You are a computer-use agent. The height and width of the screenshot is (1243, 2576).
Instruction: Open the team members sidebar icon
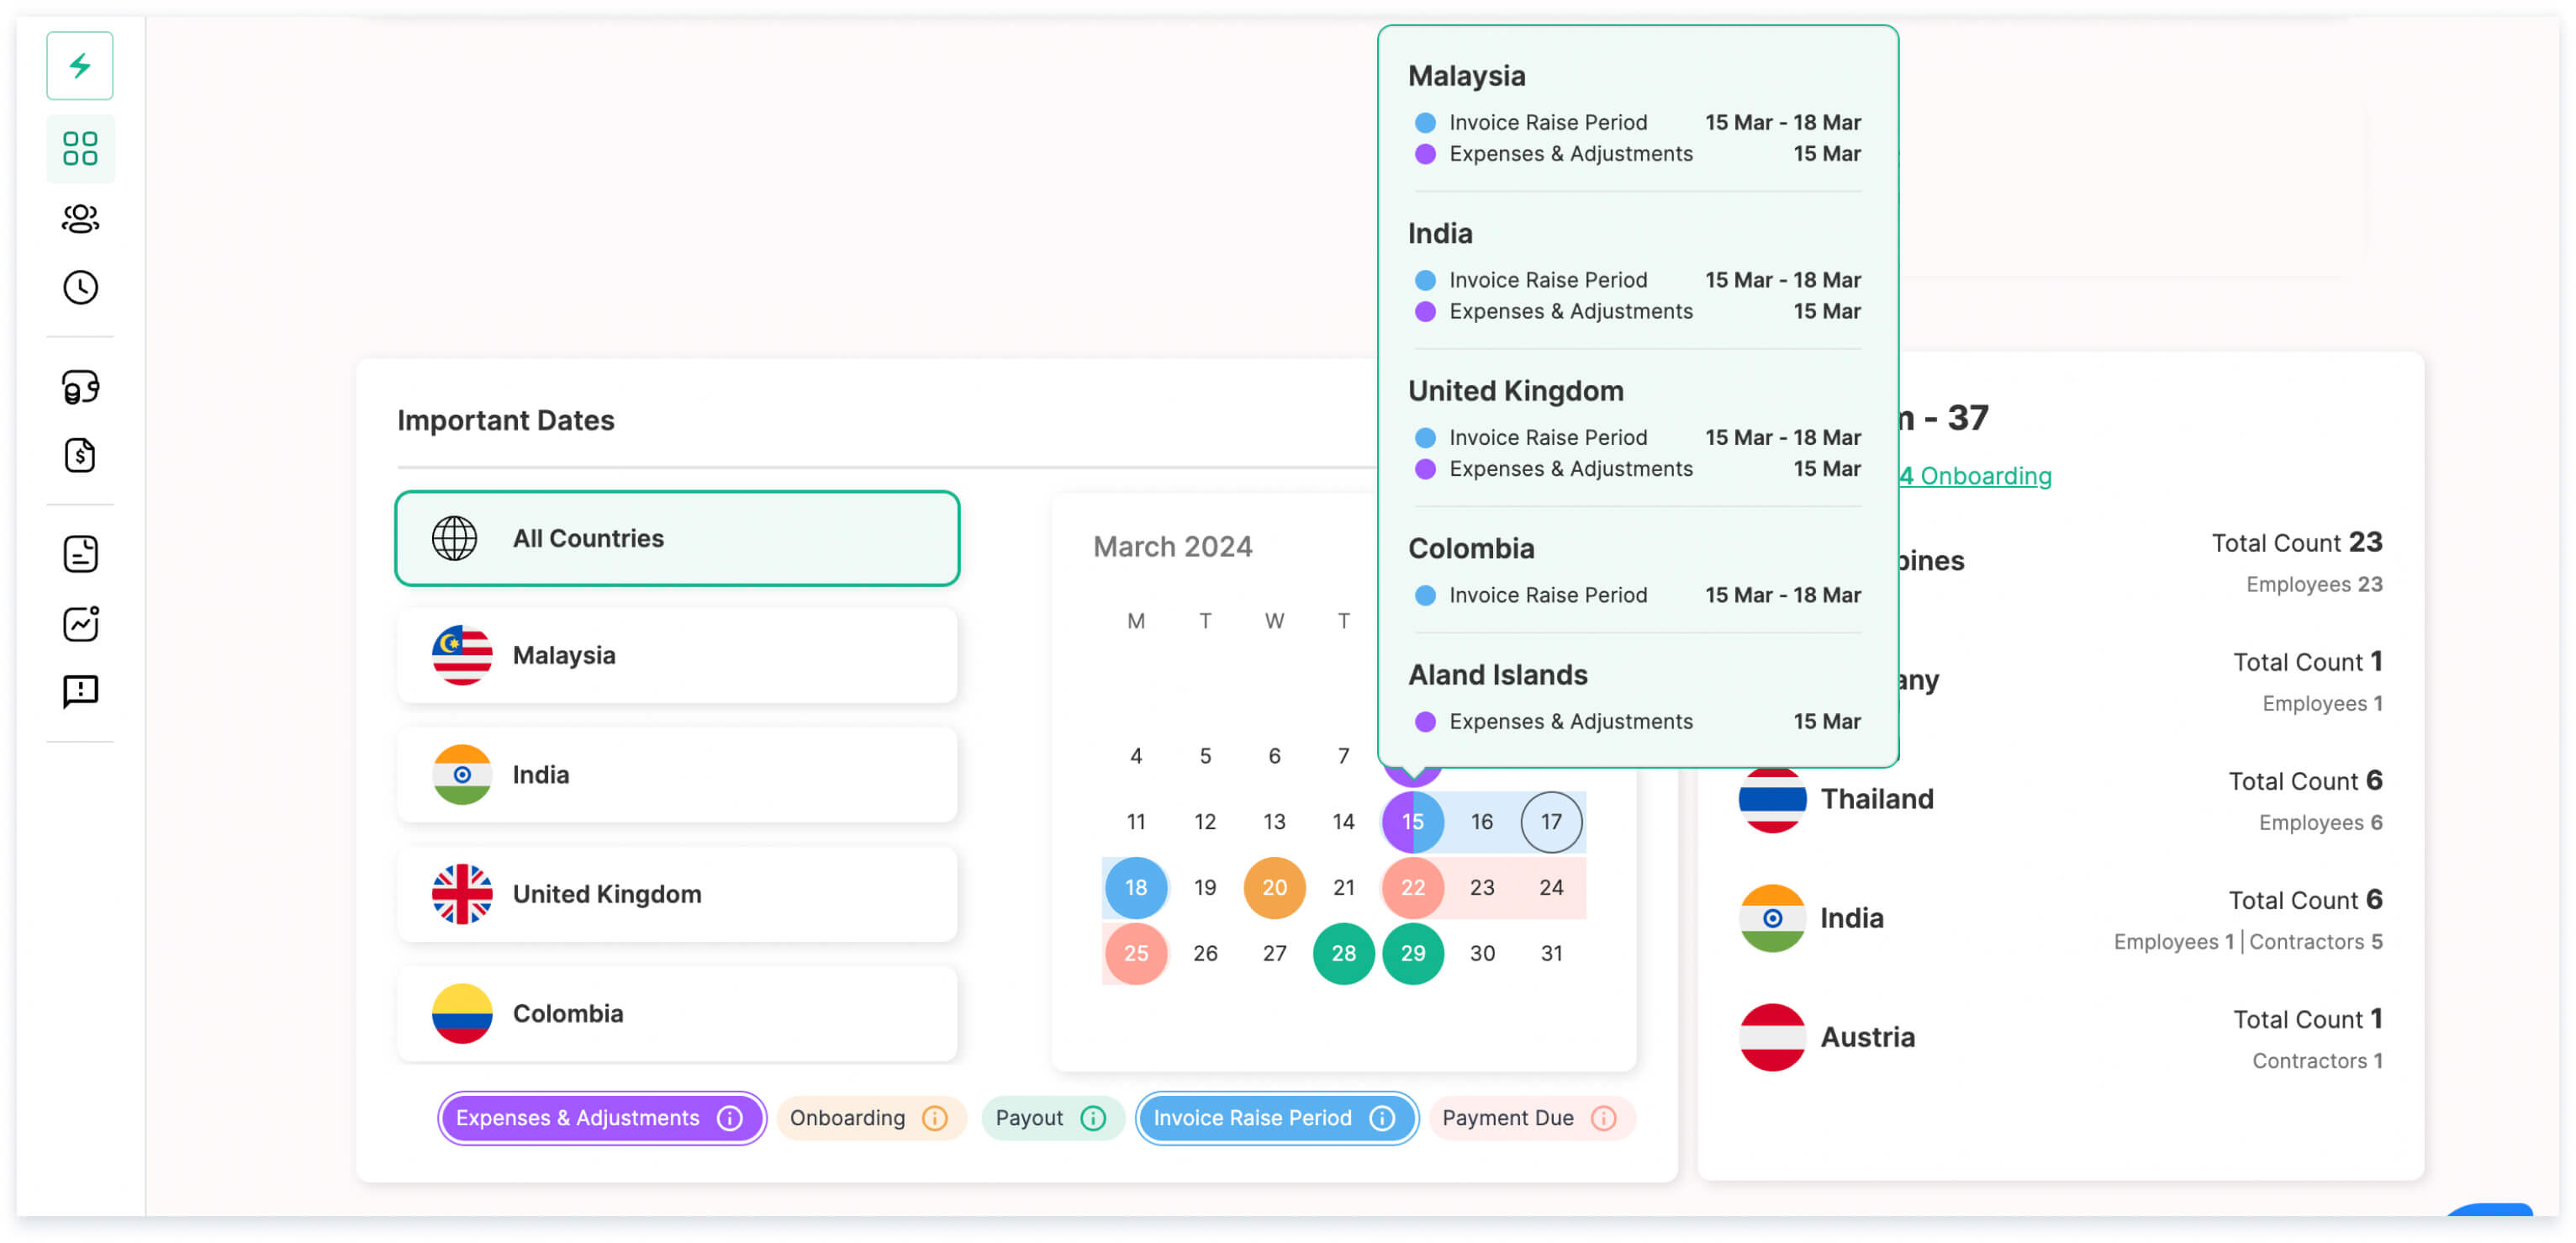[x=80, y=219]
